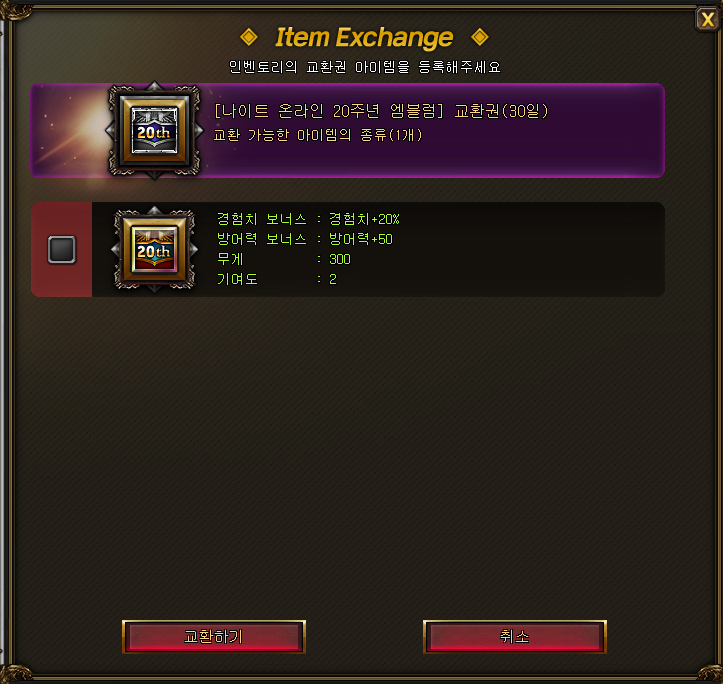Check the emblem reward selection checkbox
Screen dimensions: 723x684
pyautogui.click(x=62, y=250)
